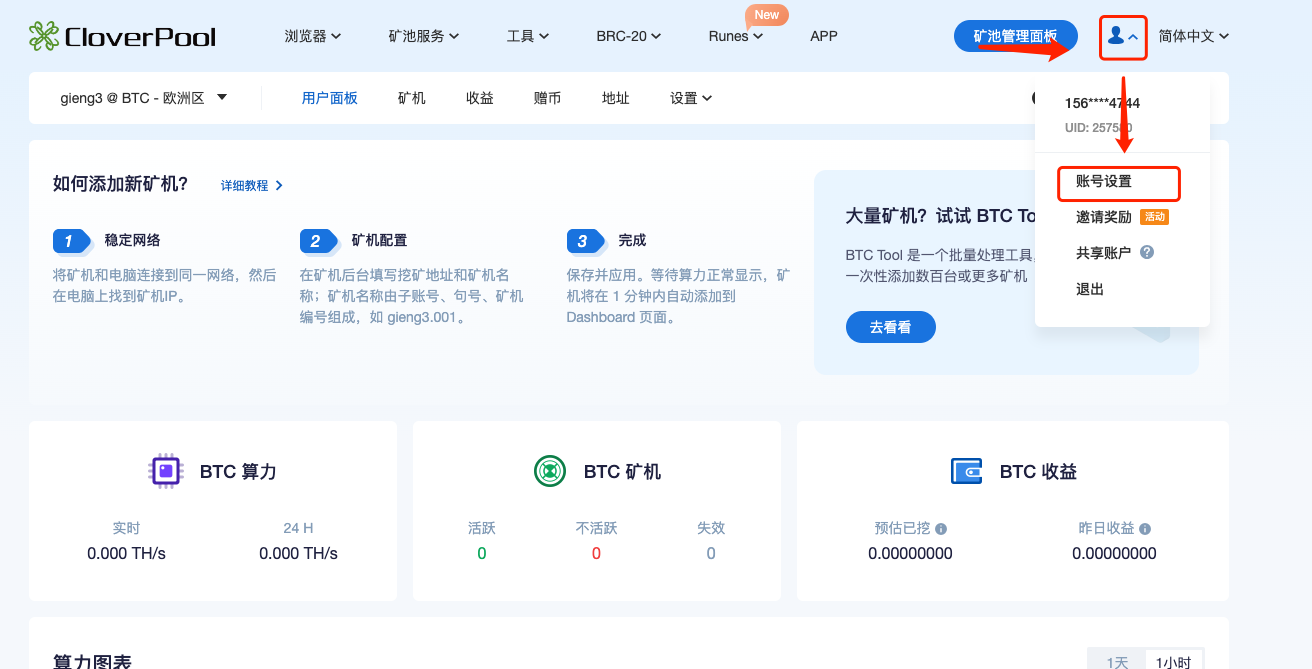Click the 不活跃 miner count 0
This screenshot has height=669, width=1312.
point(596,553)
